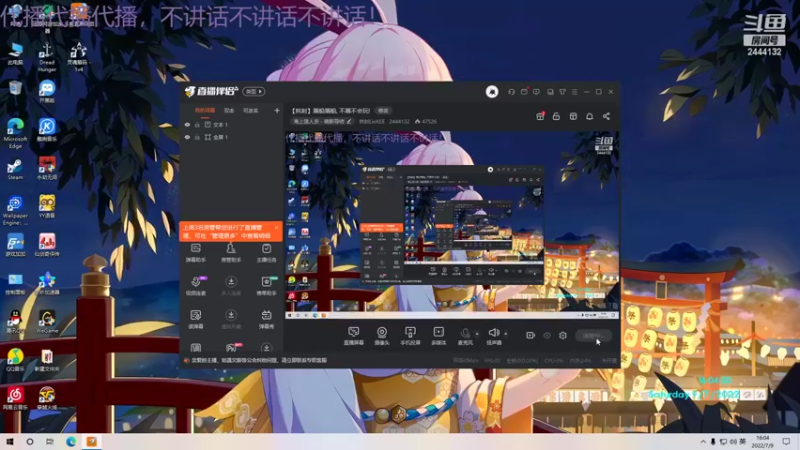Add a 直播屏幕 screen capture source
Viewport: 800px width, 450px height.
coord(353,336)
